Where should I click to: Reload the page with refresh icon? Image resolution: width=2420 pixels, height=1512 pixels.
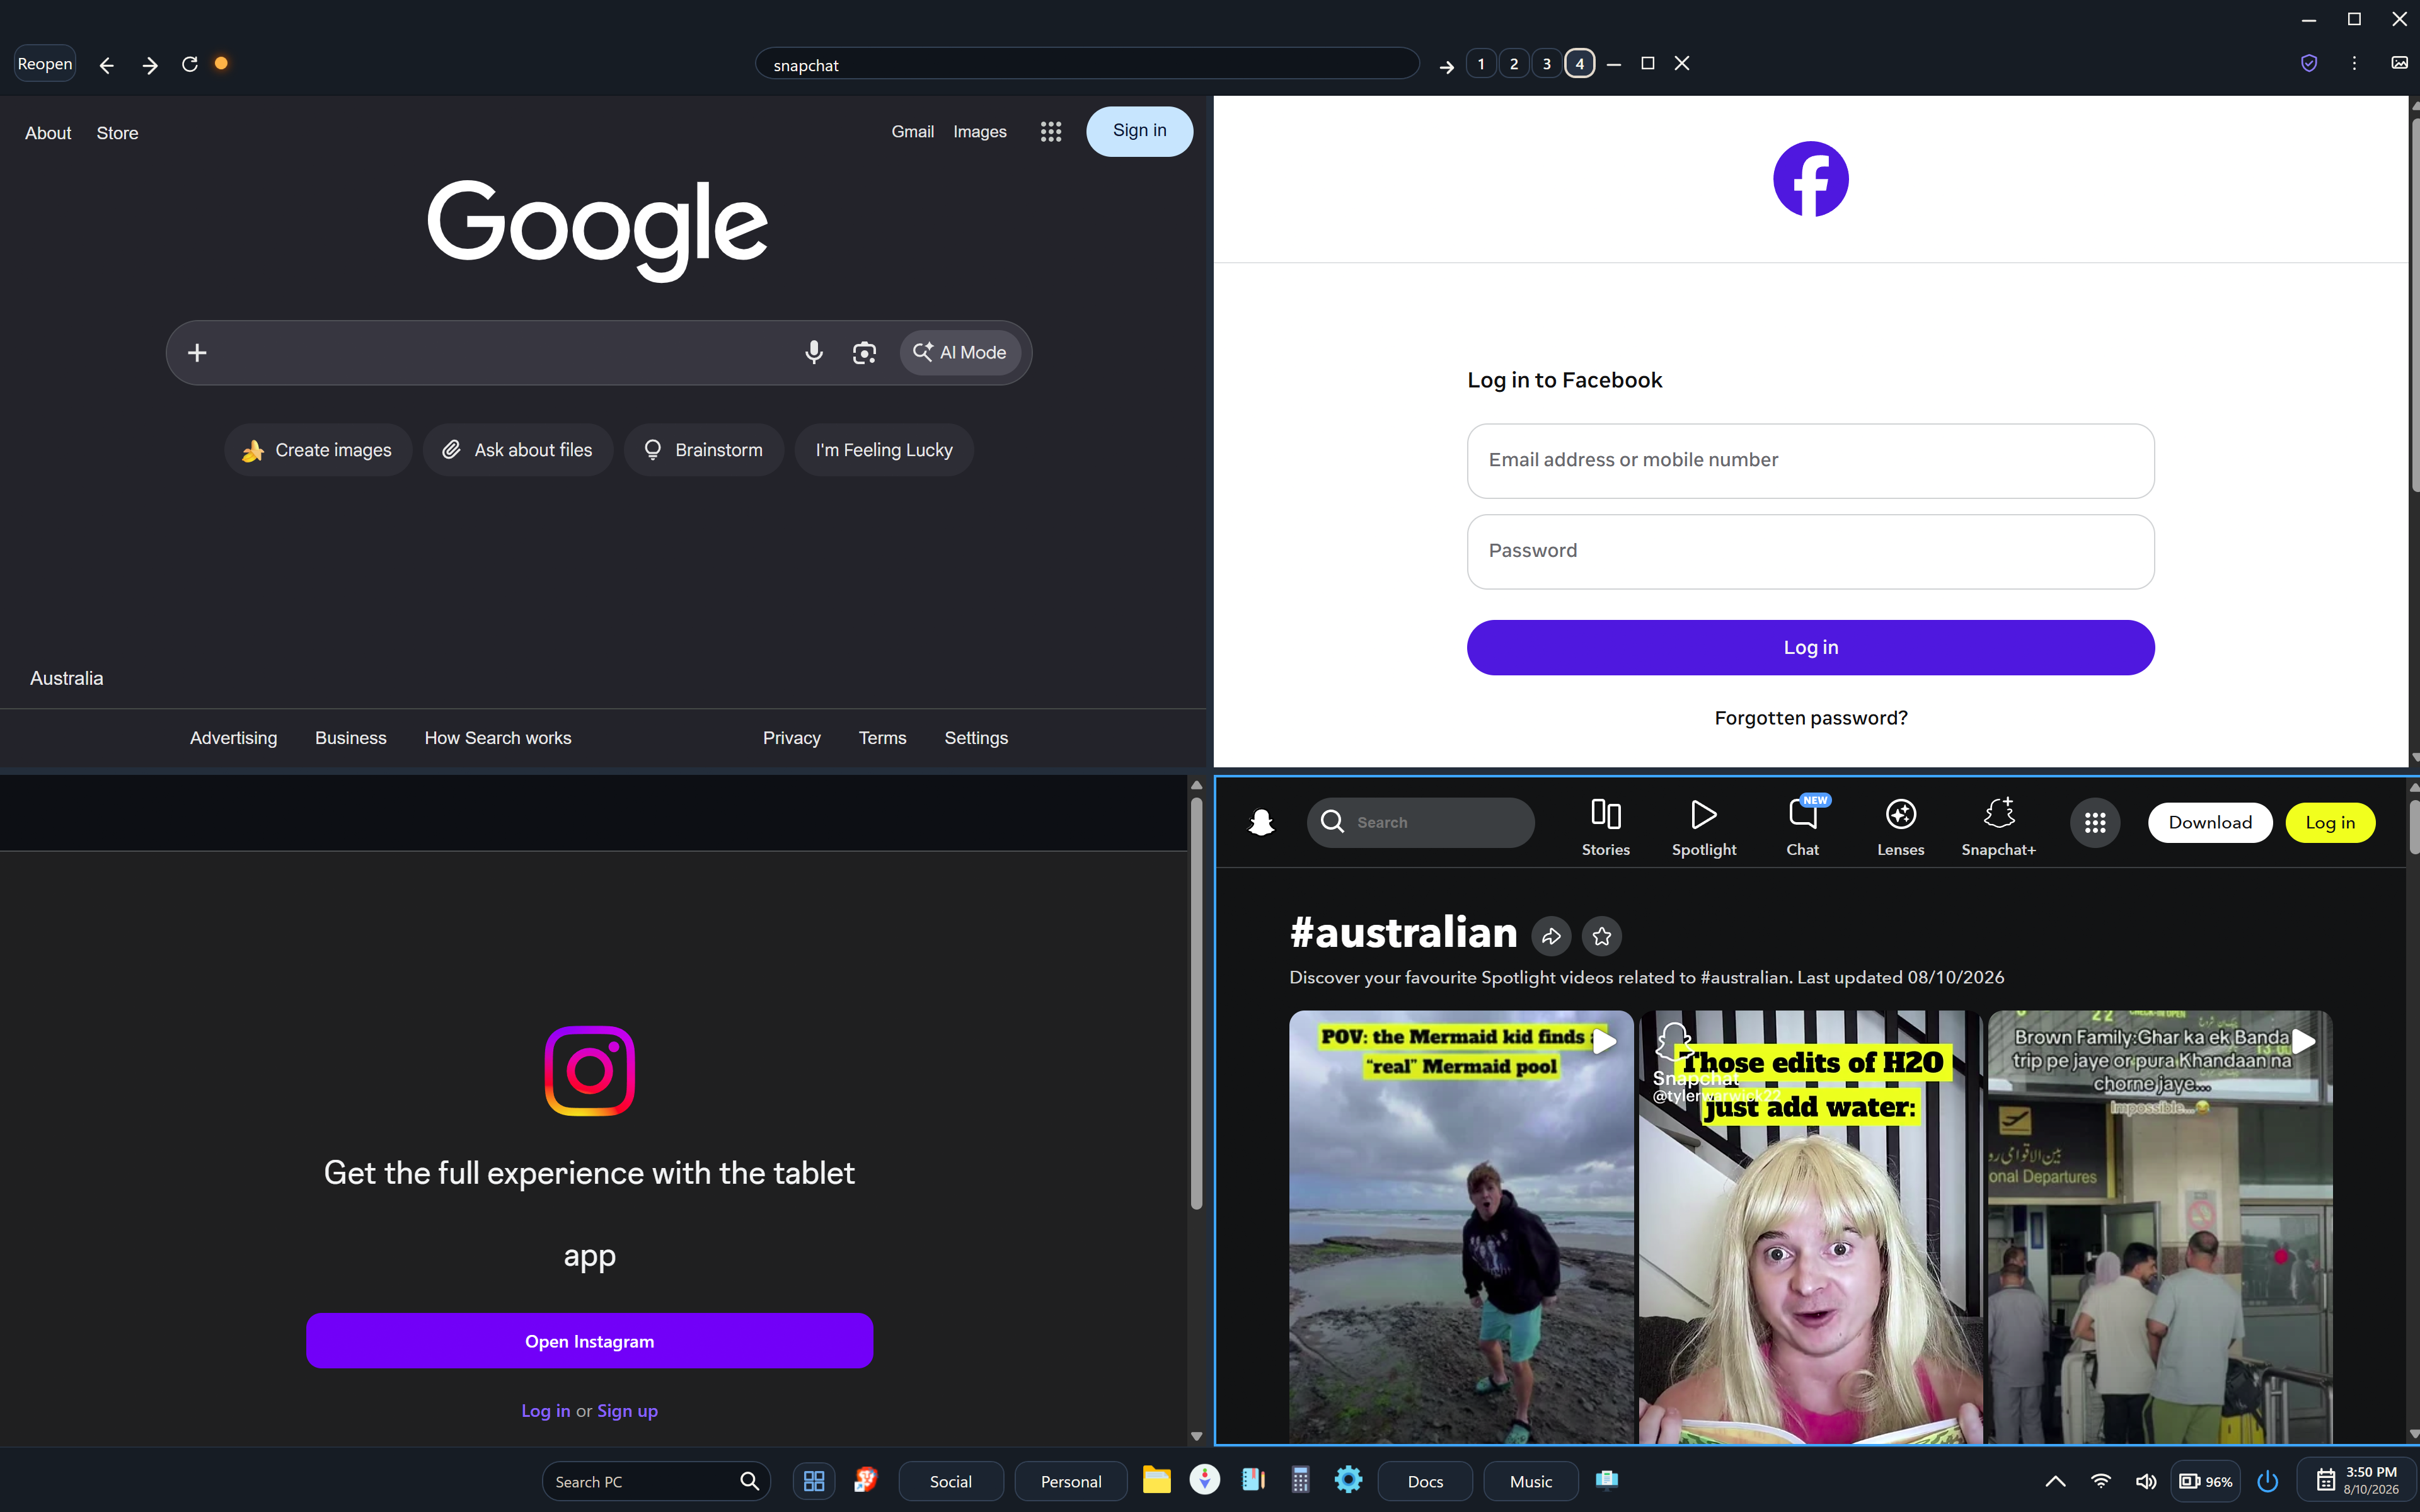click(190, 64)
